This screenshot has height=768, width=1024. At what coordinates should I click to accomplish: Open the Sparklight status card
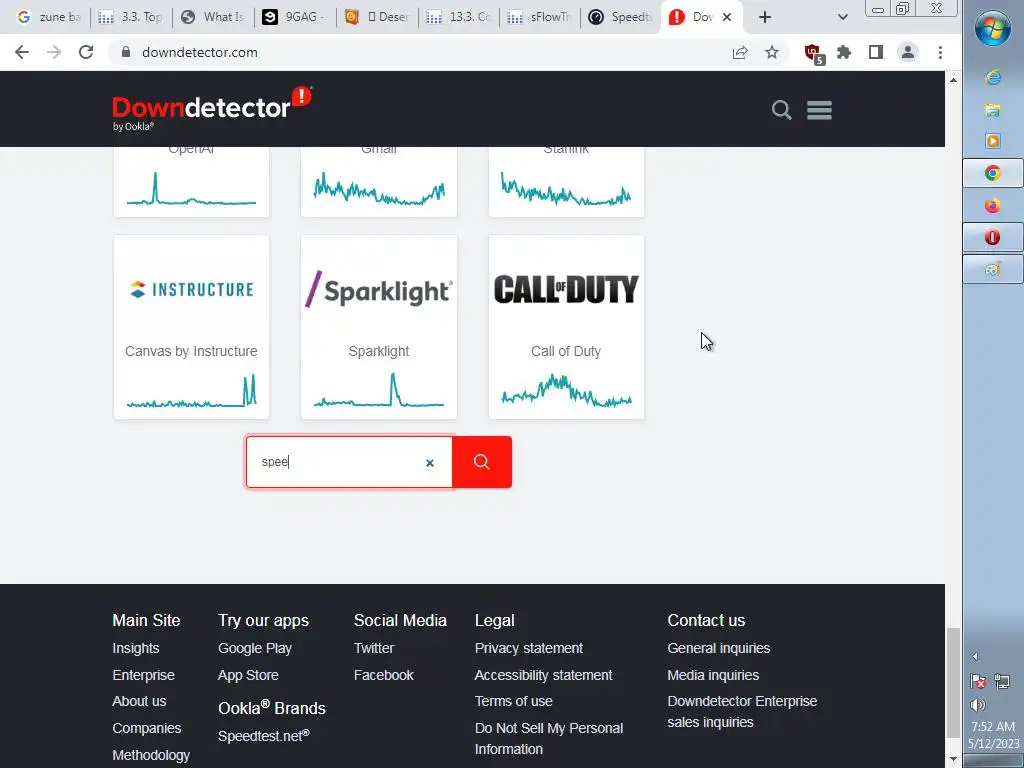click(x=379, y=327)
